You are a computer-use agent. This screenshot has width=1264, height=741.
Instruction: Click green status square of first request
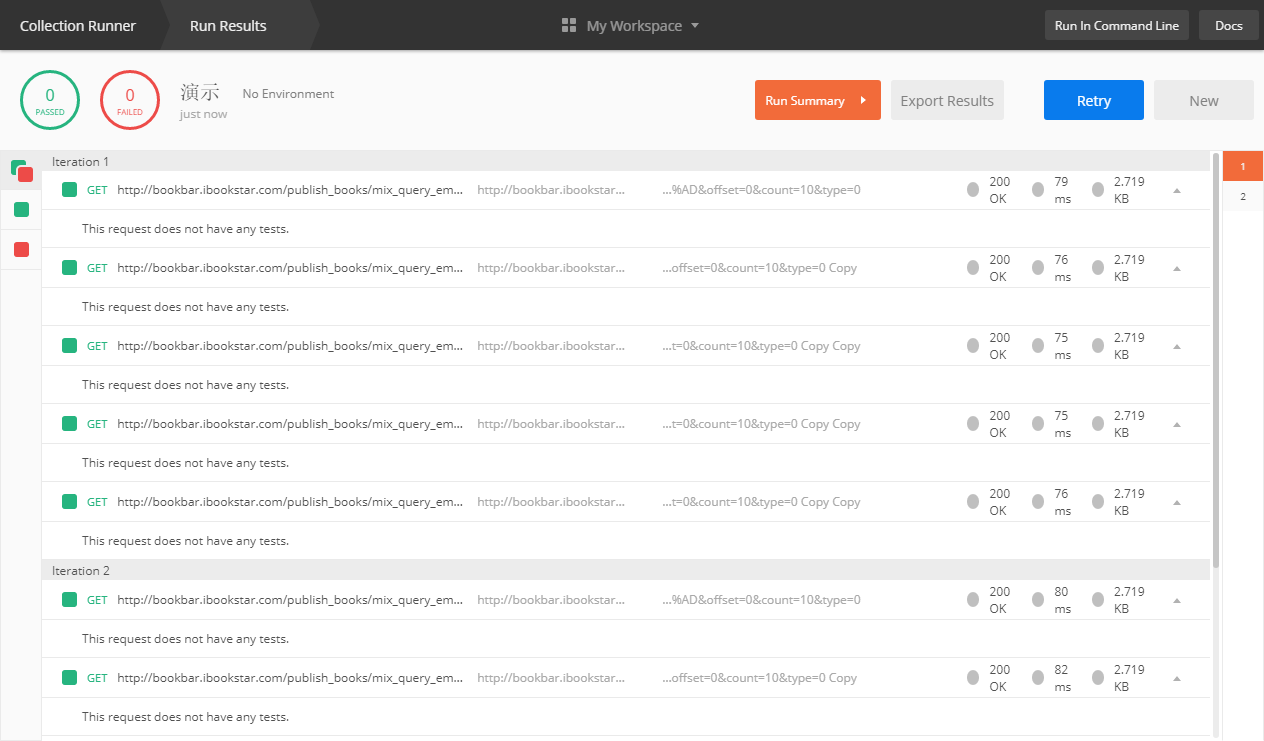pyautogui.click(x=69, y=190)
